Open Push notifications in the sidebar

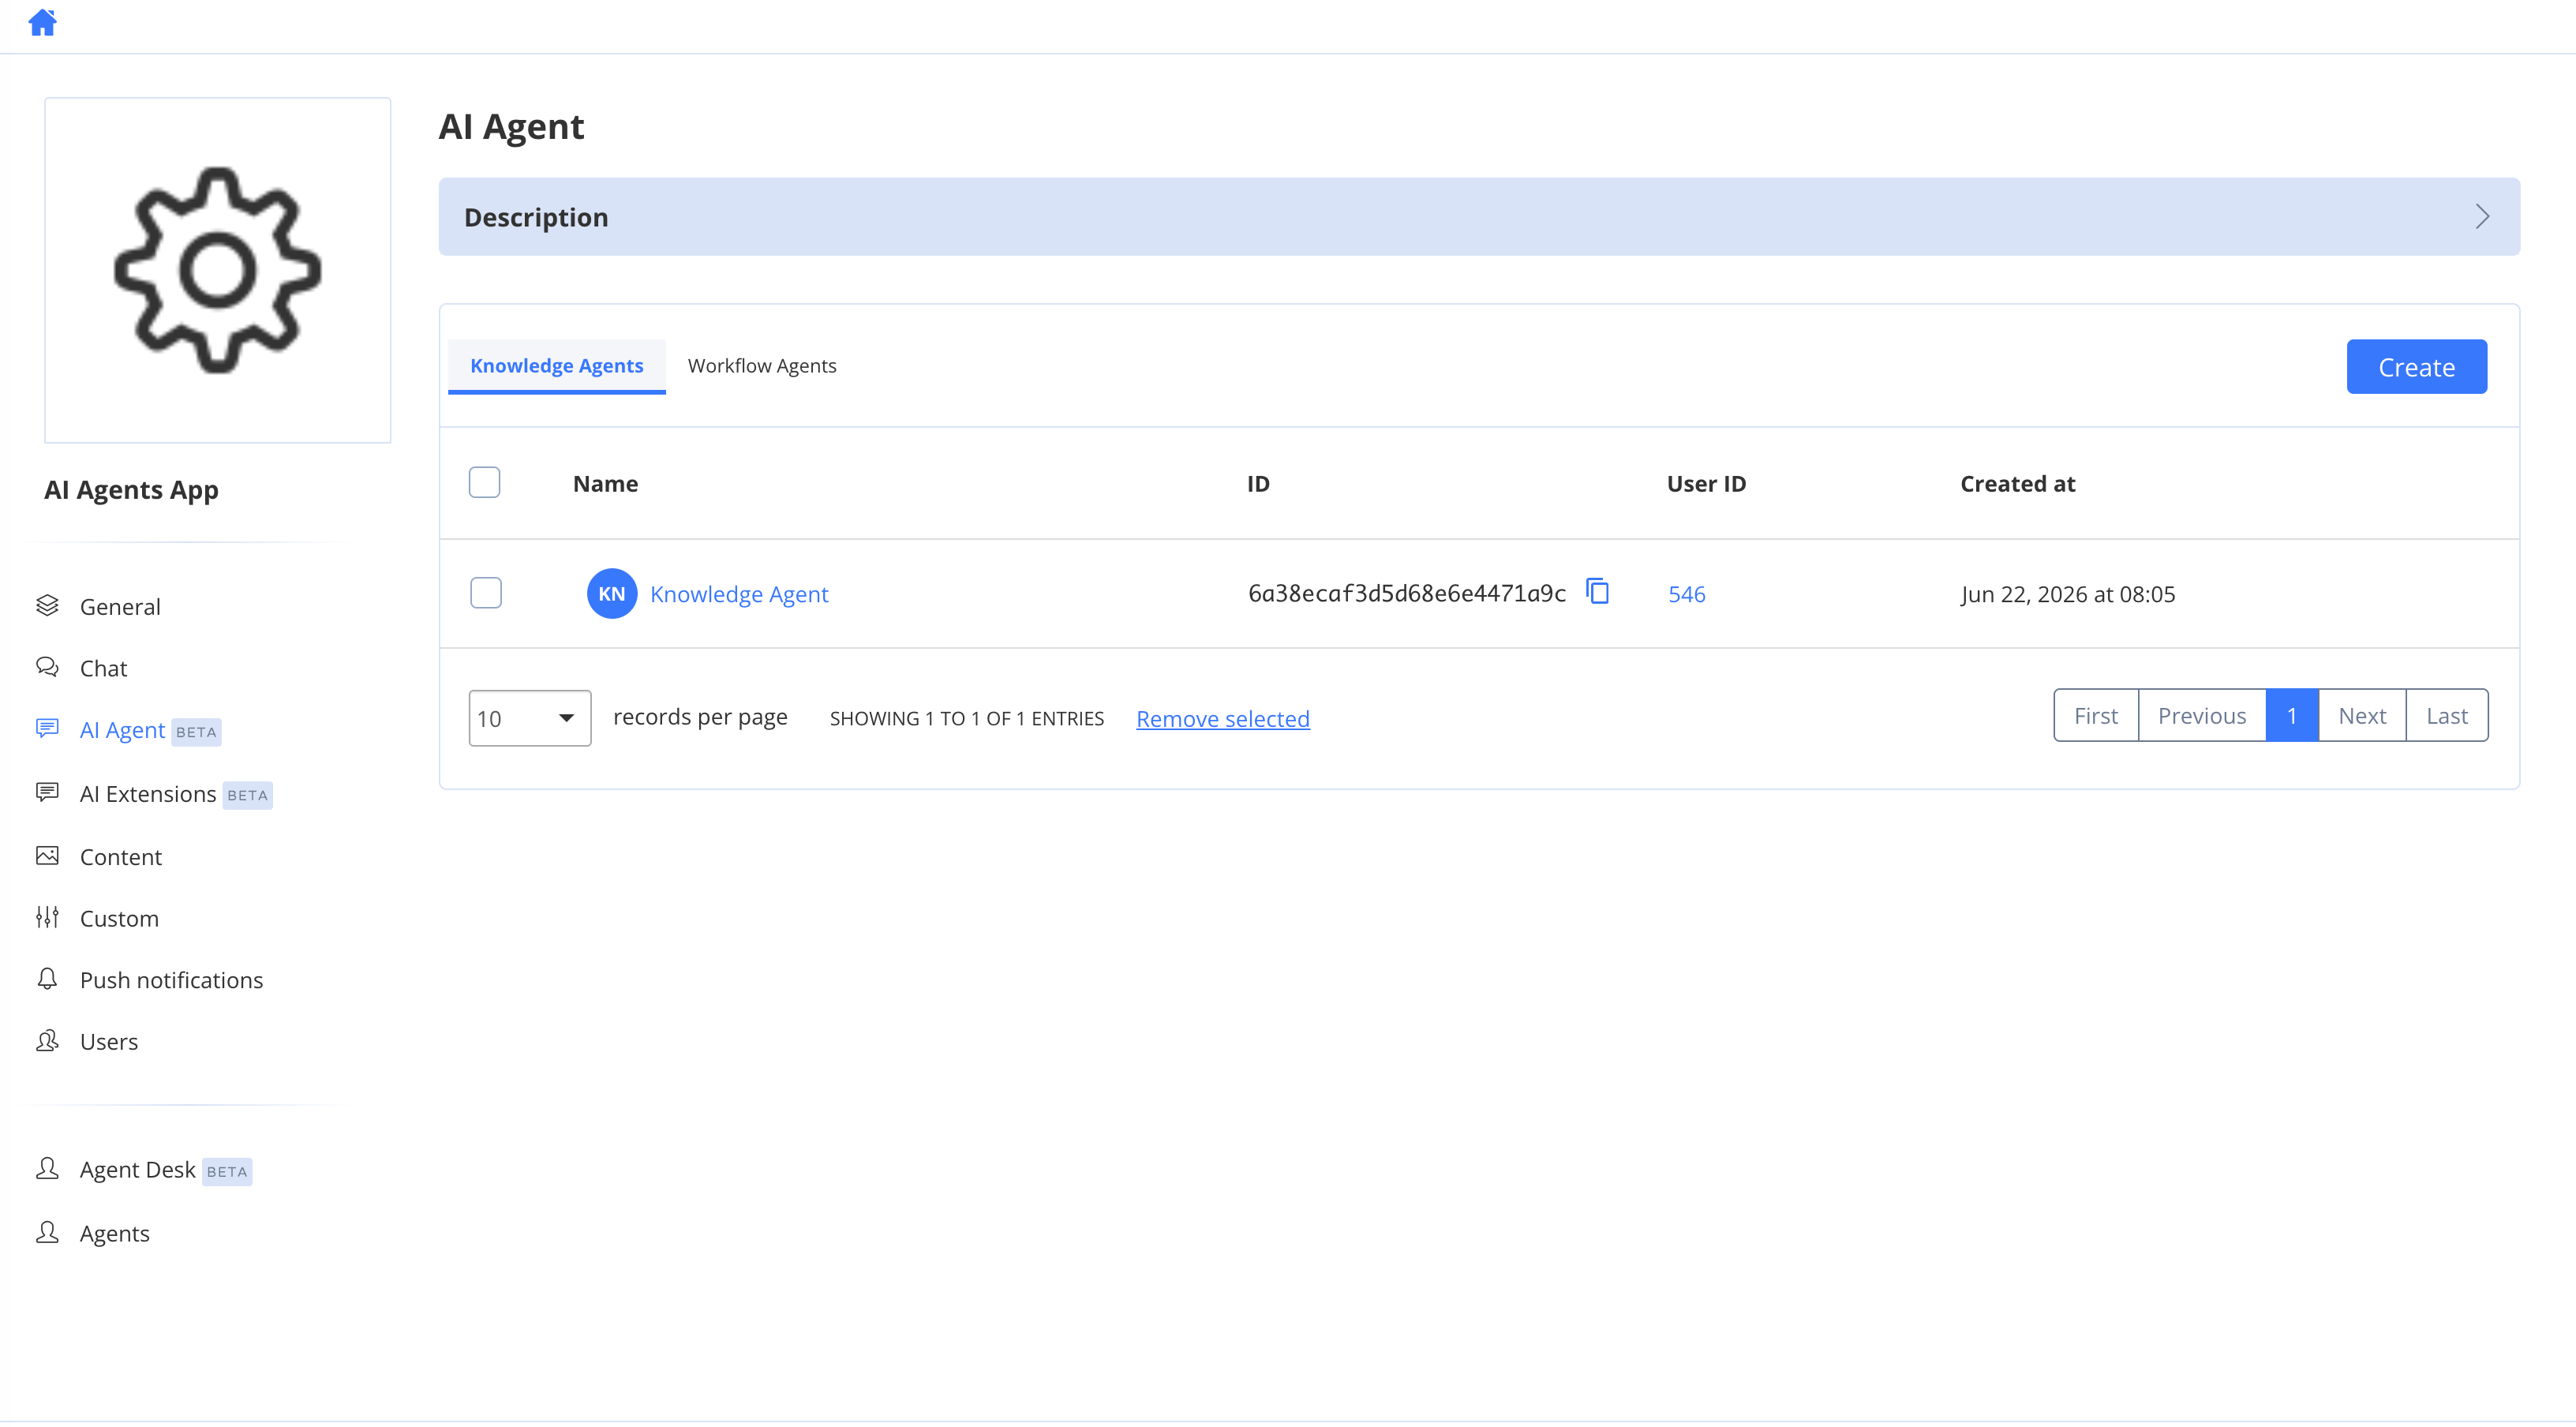[x=172, y=980]
